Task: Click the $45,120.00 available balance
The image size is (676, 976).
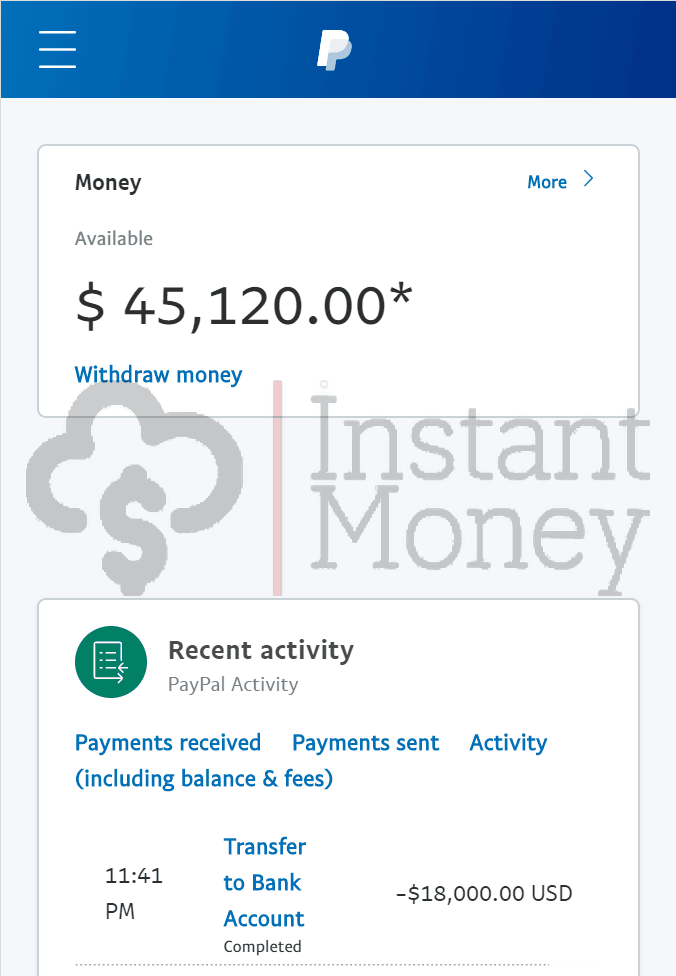Action: click(243, 306)
